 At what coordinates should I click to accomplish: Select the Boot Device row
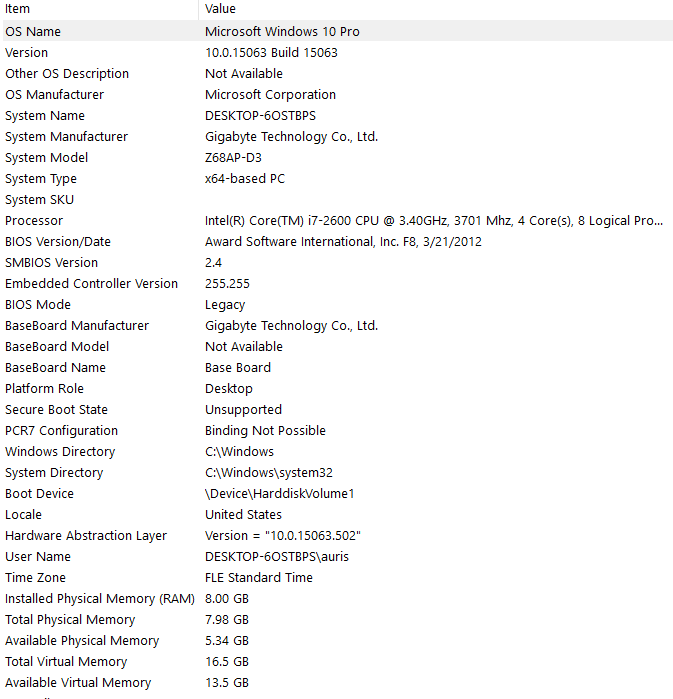(338, 493)
